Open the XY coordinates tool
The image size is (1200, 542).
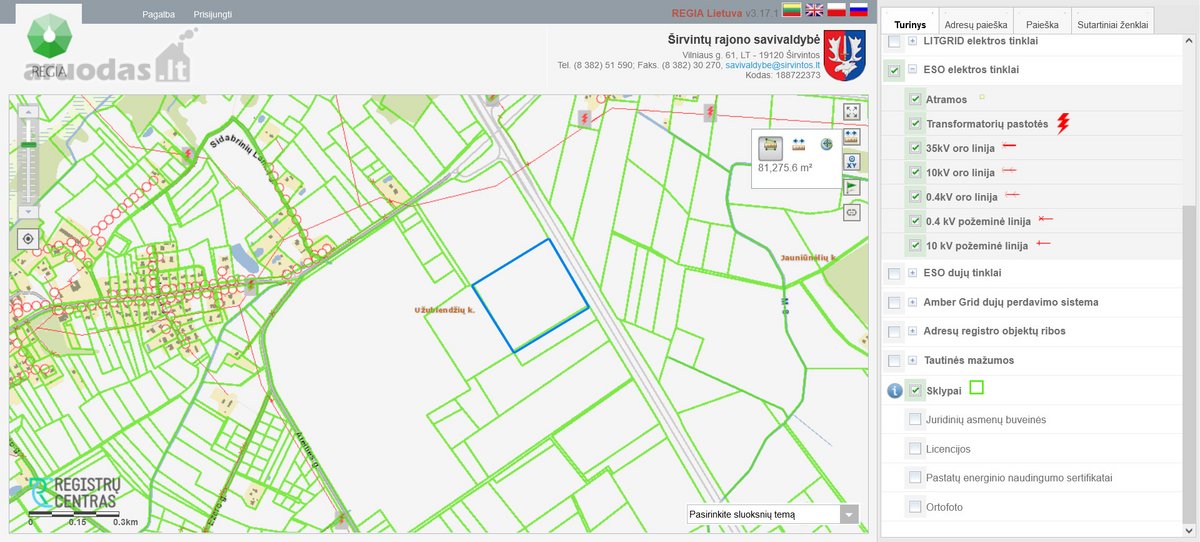pos(852,161)
